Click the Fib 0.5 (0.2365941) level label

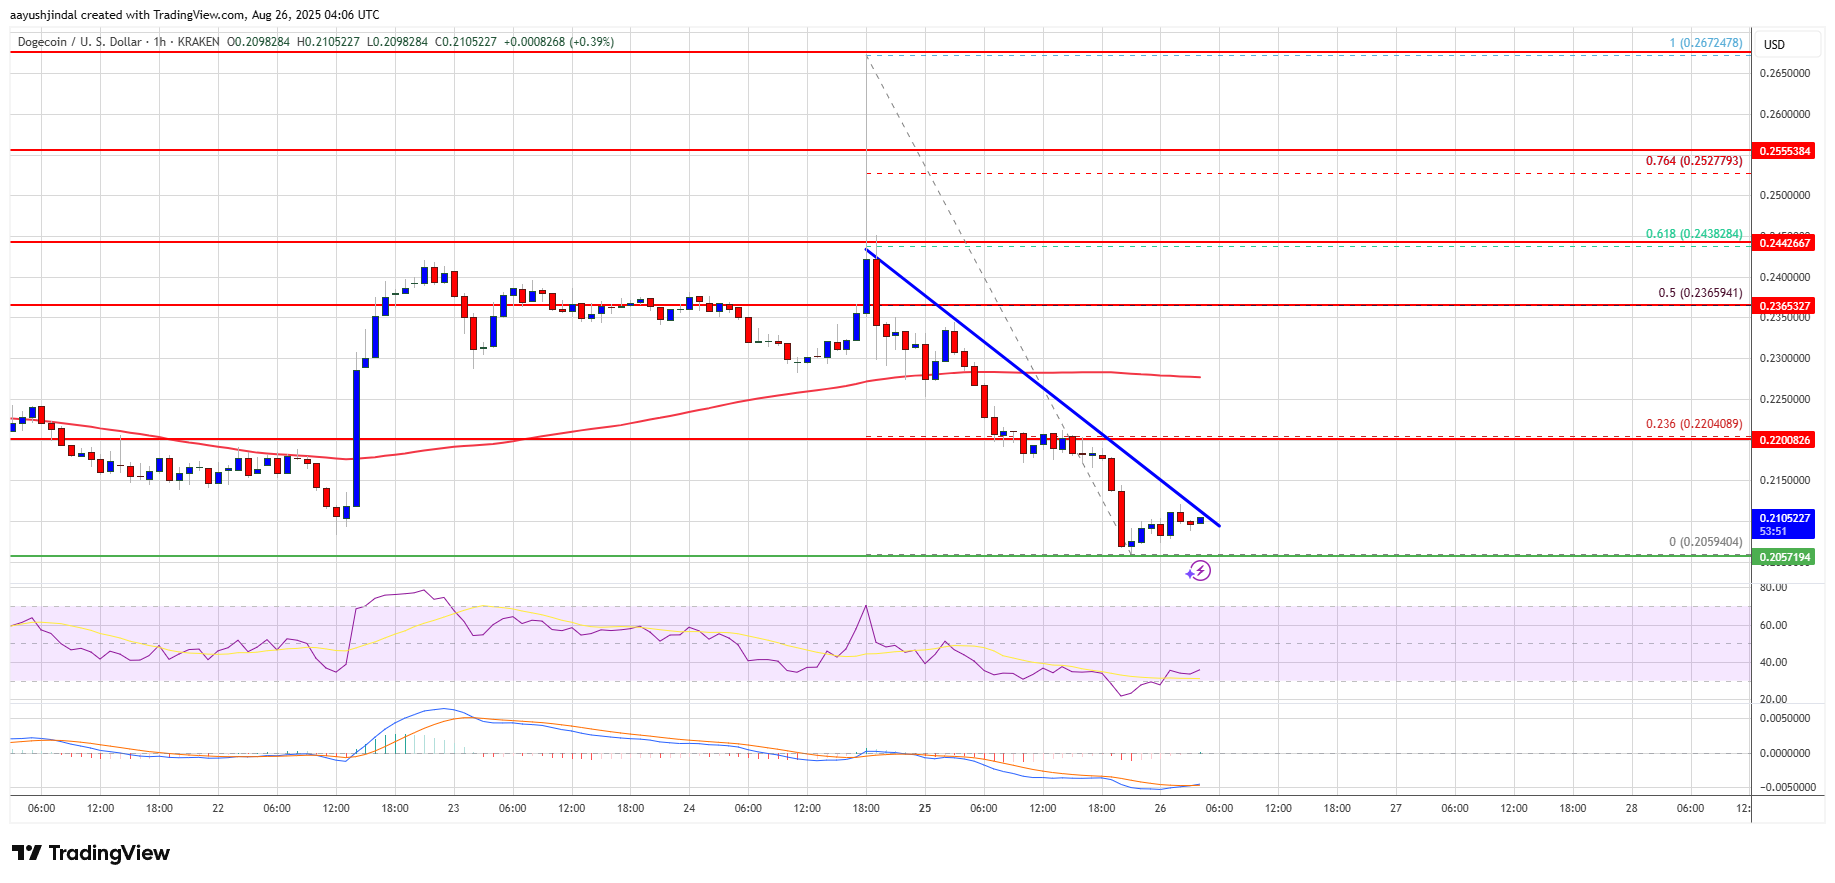click(x=1700, y=293)
